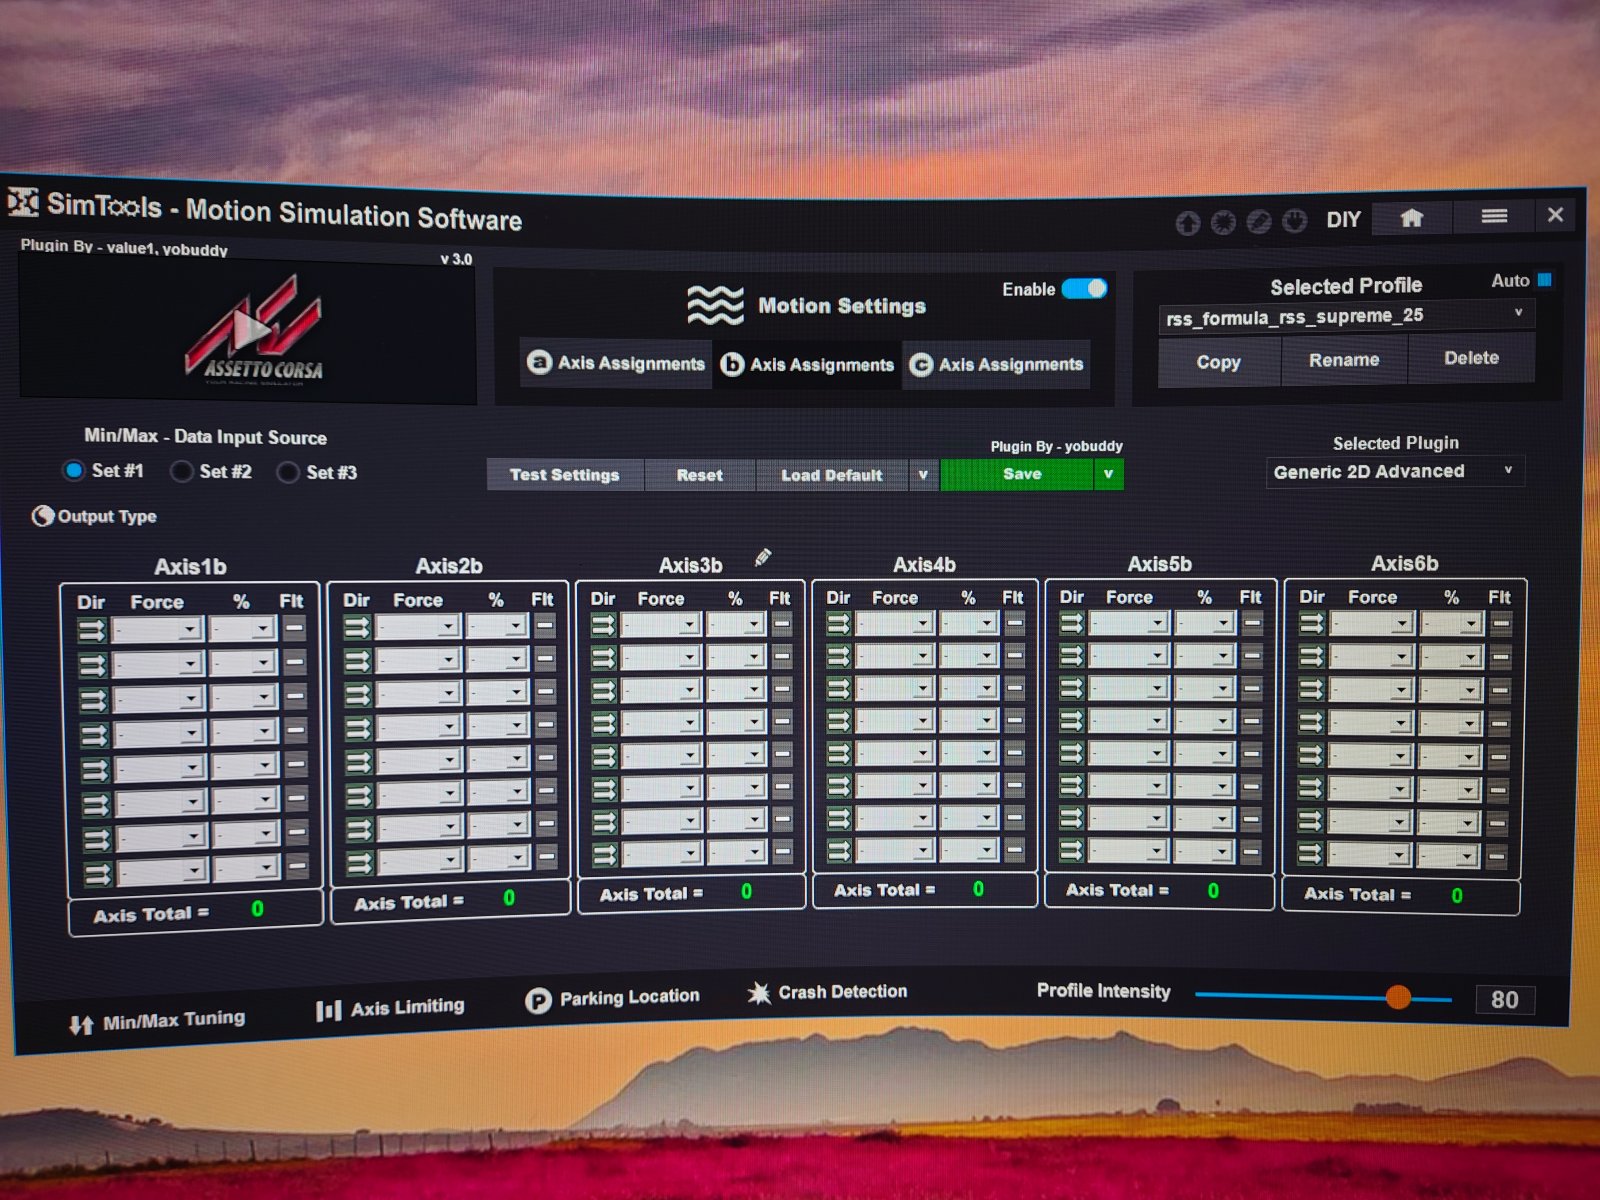Image resolution: width=1600 pixels, height=1200 pixels.
Task: Select the Set #1 data input source
Action: tap(73, 470)
